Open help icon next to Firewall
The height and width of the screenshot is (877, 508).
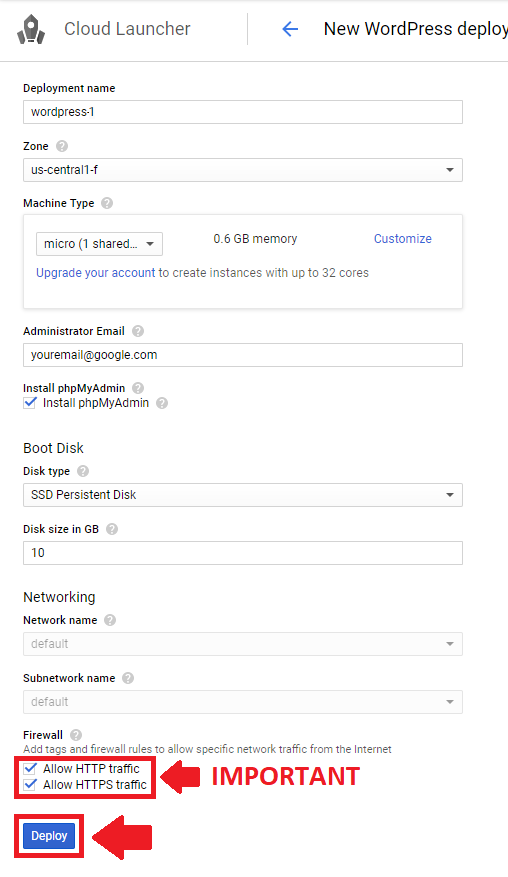click(76, 735)
